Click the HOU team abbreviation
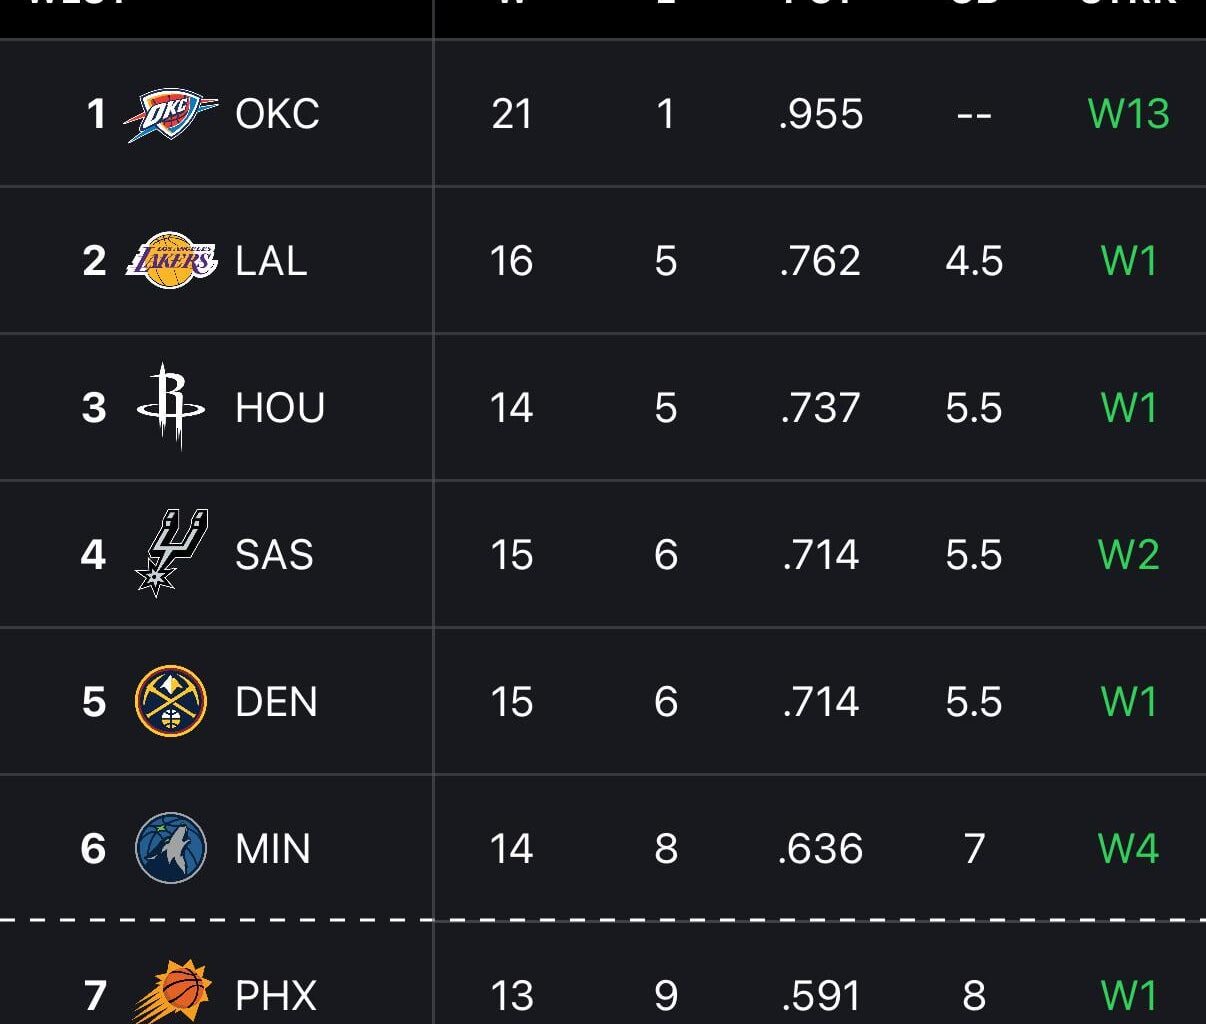Screen dimensions: 1206x1024 (x=280, y=408)
